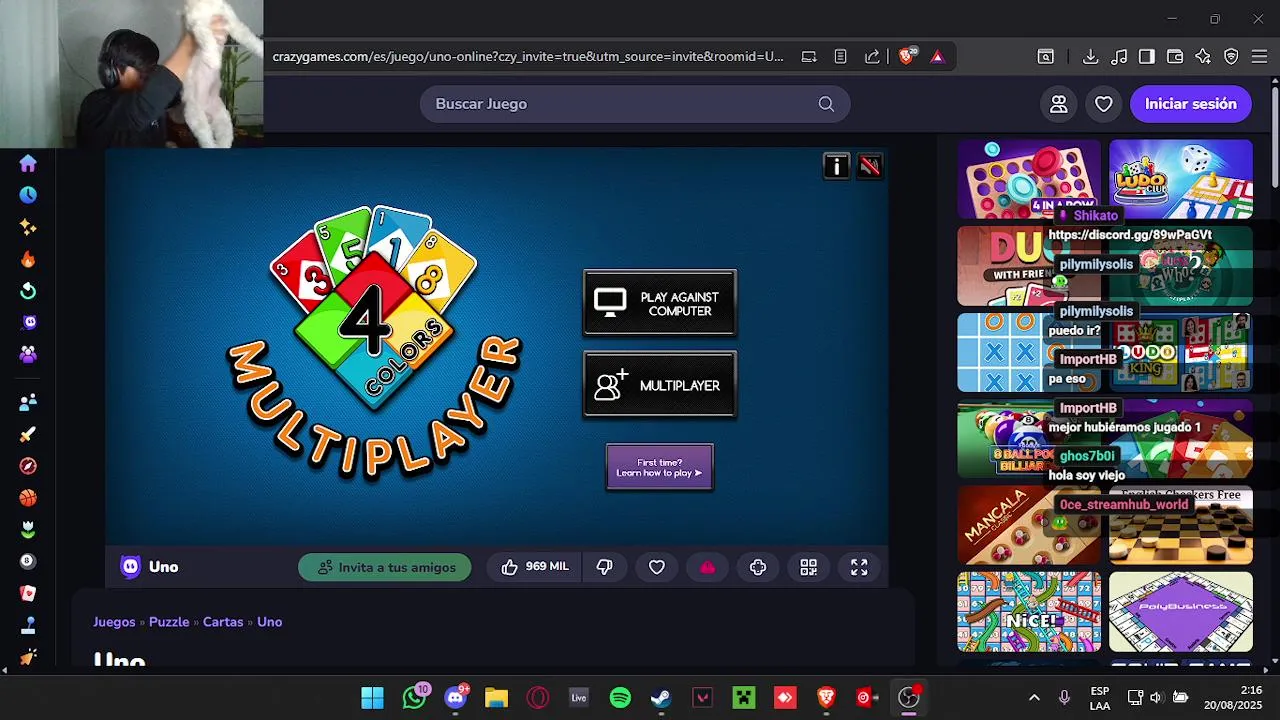Open the playing cards category sidebar icon
Viewport: 1280px width, 720px height.
(28, 593)
